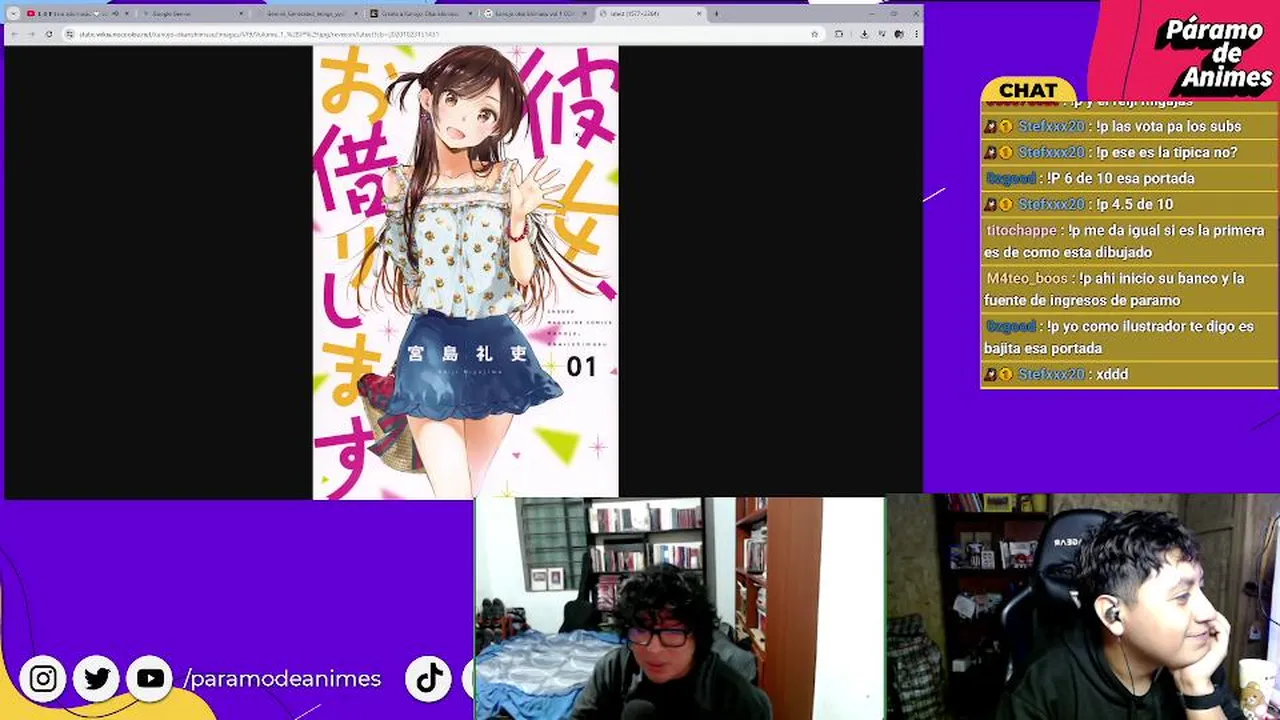1280x720 pixels.
Task: Bookmark this page with the star icon
Action: pos(814,34)
